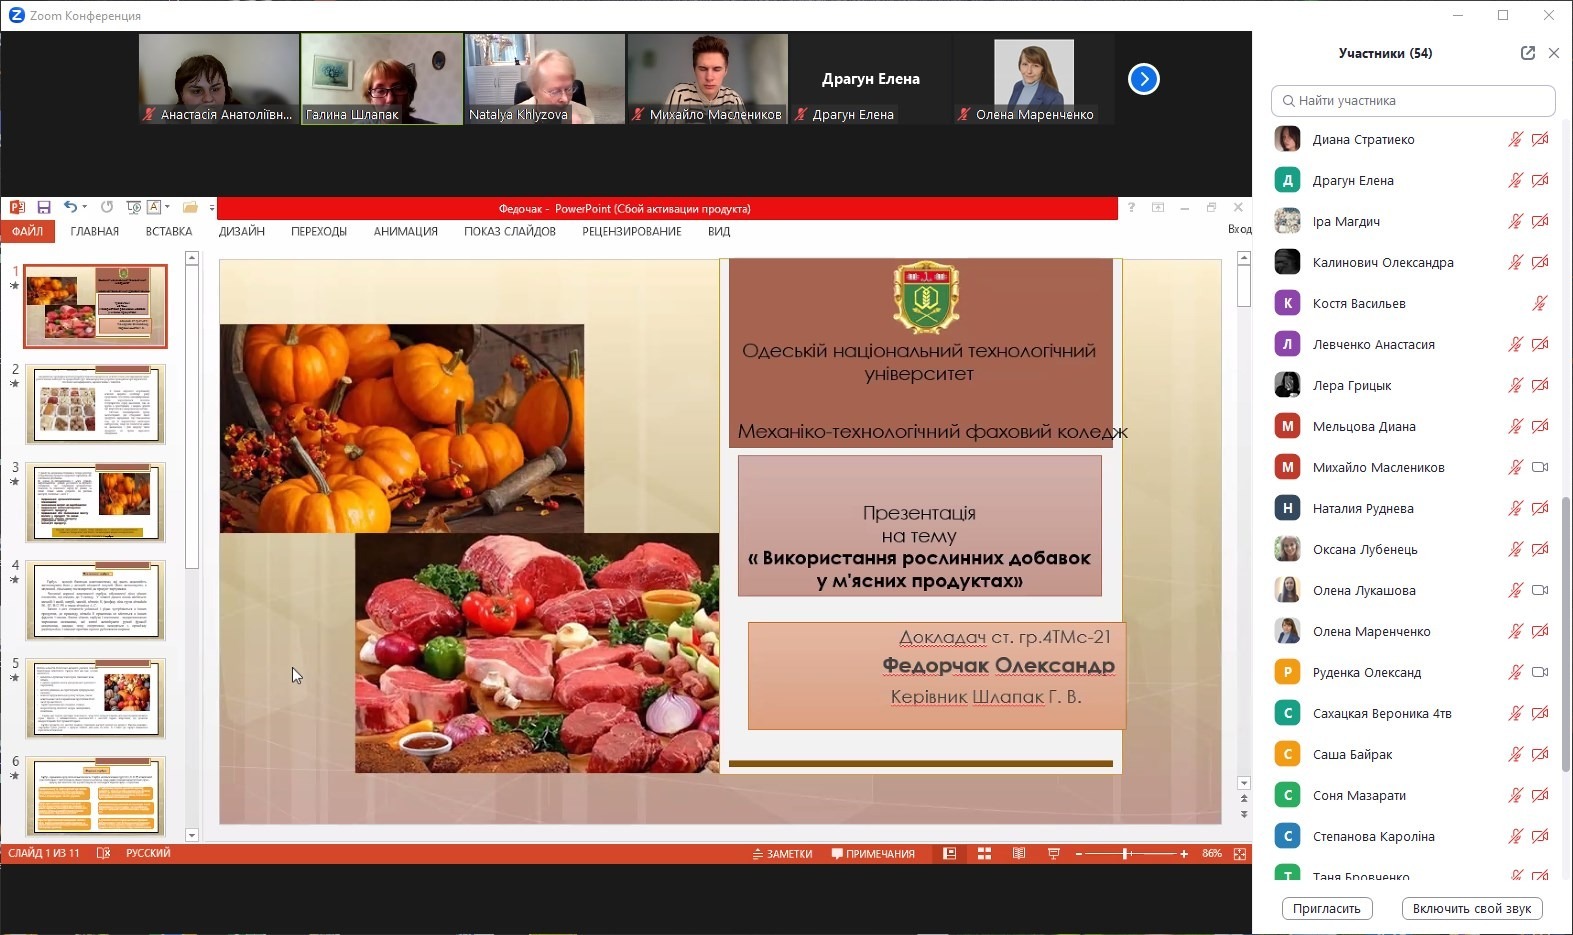Switch to Slide Sorter view
This screenshot has height=935, width=1573.
984,854
